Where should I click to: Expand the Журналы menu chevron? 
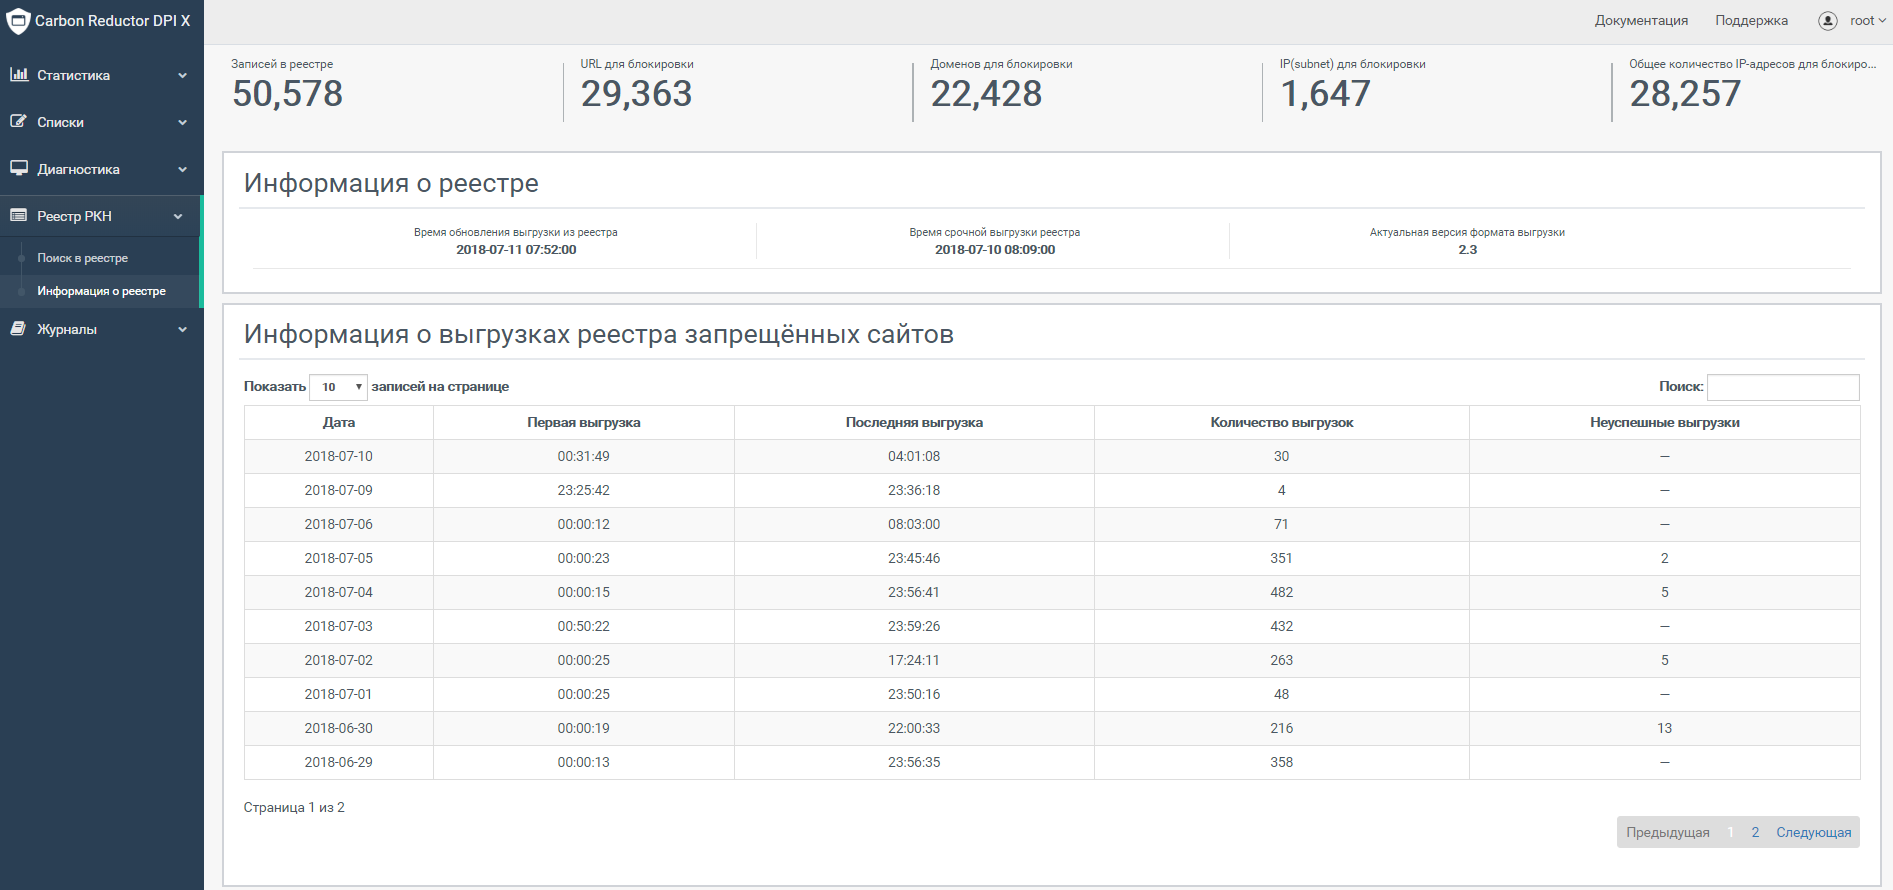(x=182, y=329)
